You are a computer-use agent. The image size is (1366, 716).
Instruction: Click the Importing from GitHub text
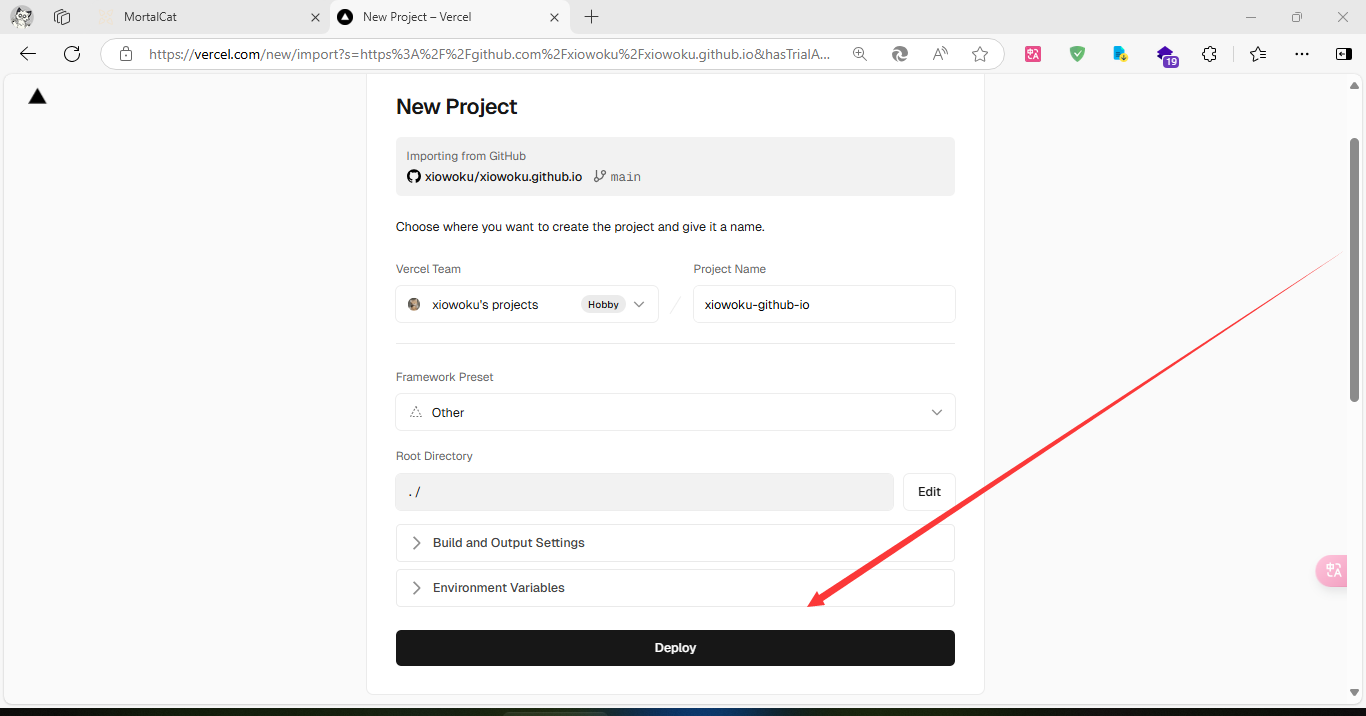point(466,156)
